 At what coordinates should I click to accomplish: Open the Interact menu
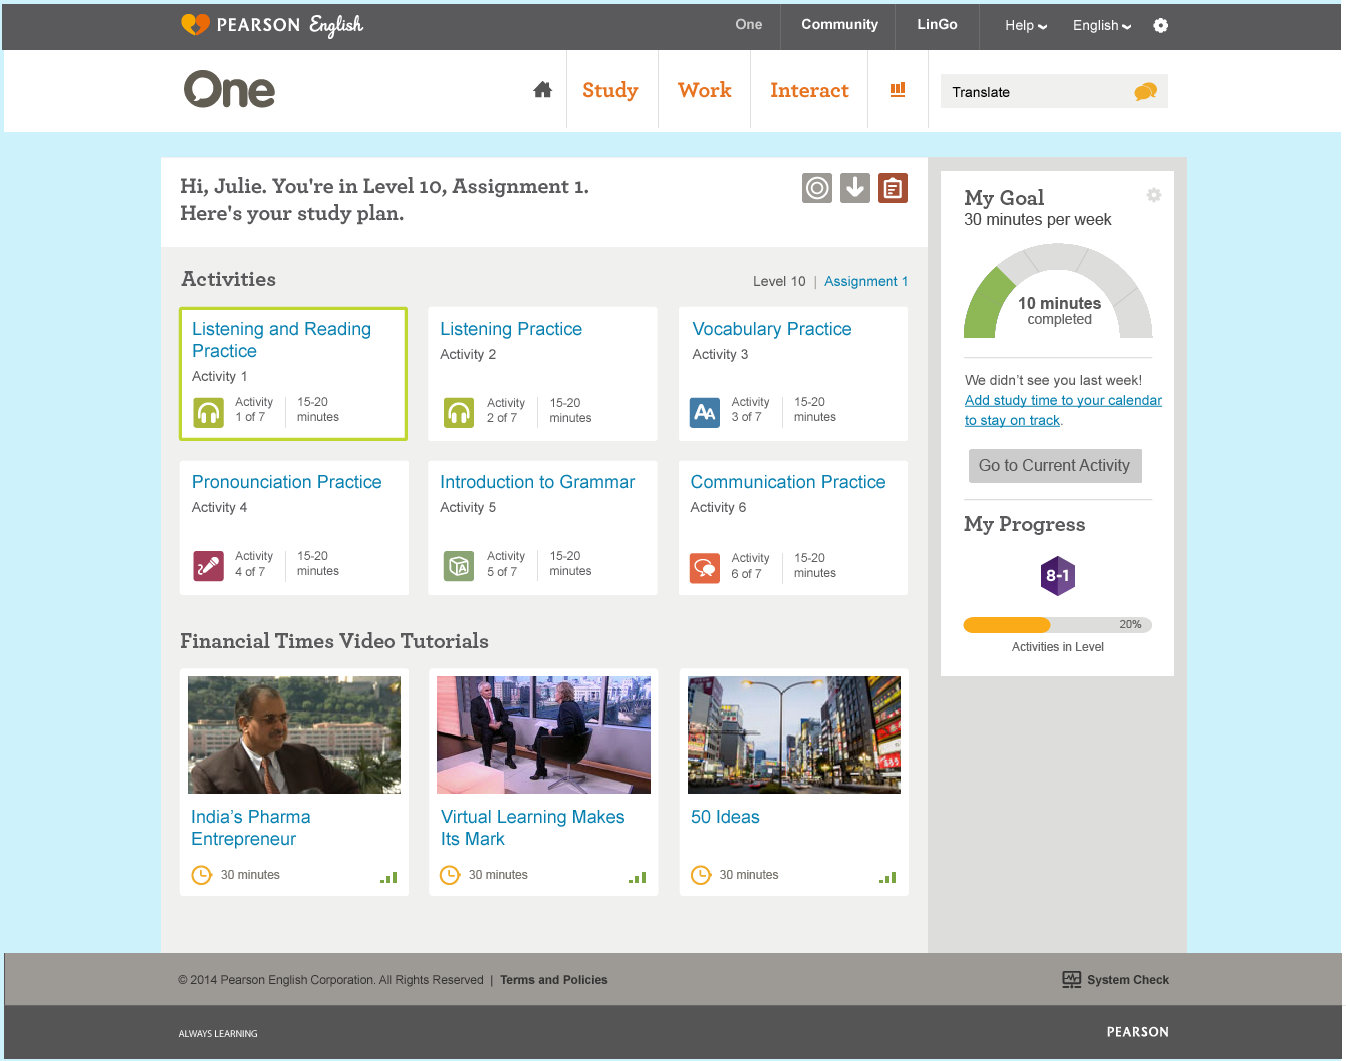click(x=809, y=90)
